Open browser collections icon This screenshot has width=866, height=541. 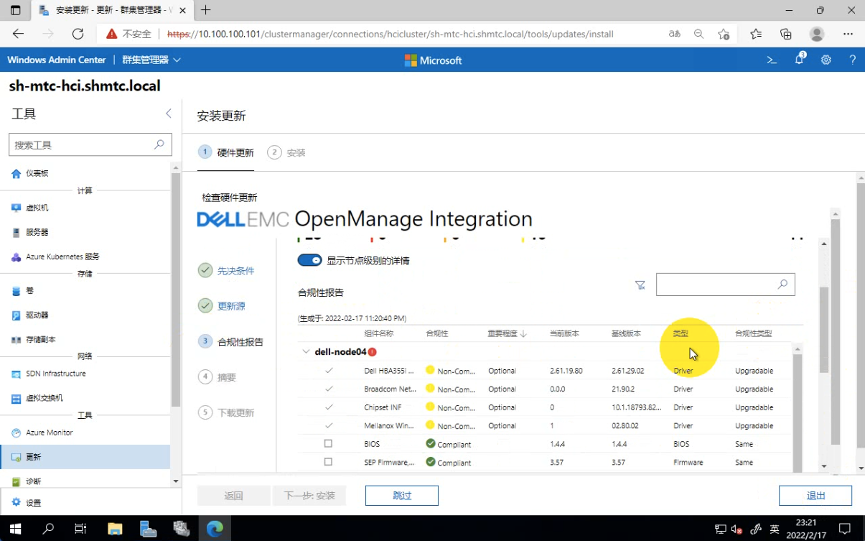[x=785, y=34]
